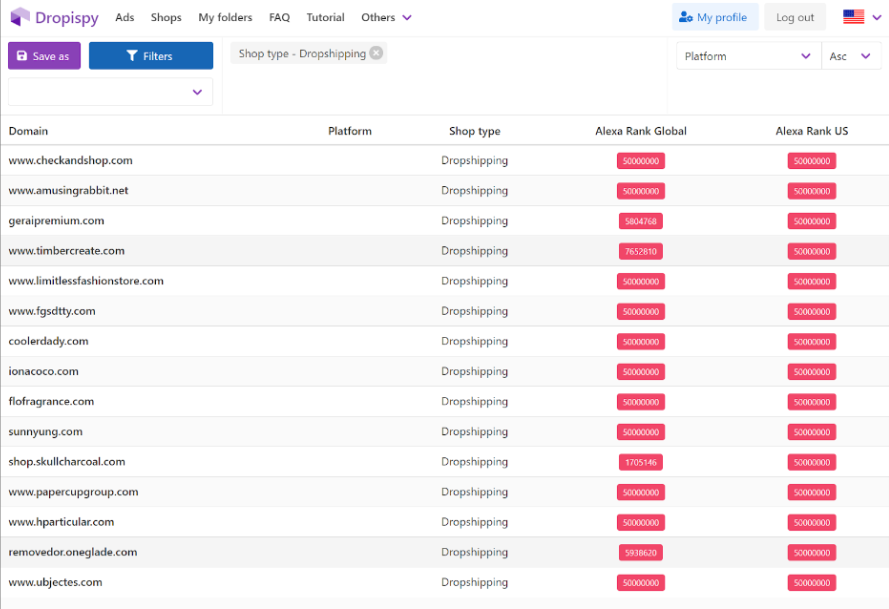Open My folders
This screenshot has width=889, height=609.
pos(225,18)
